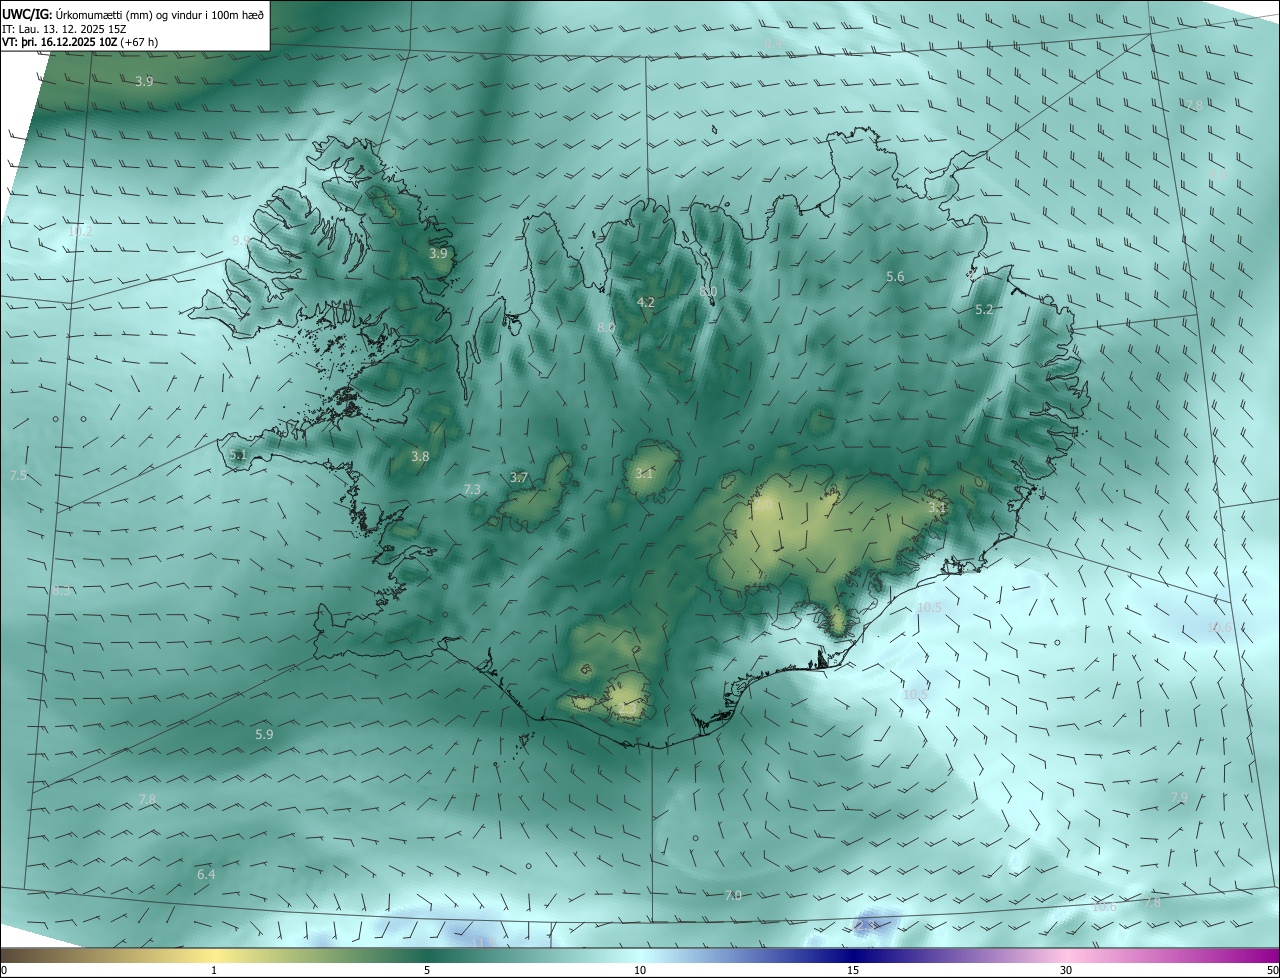Image resolution: width=1280 pixels, height=978 pixels.
Task: Click the 5.9 value southwest of Iceland
Action: click(x=264, y=734)
